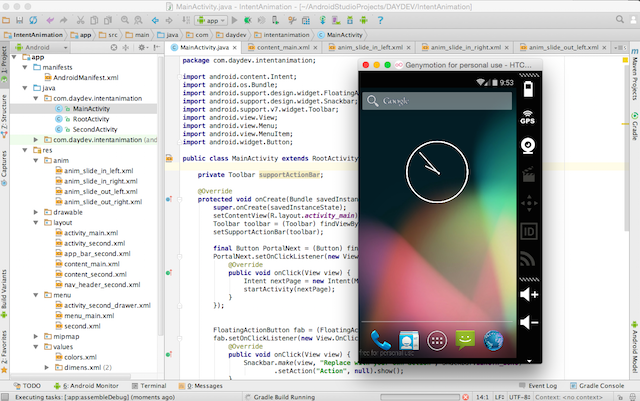Expand the dimens.xml node
Image resolution: width=640 pixels, height=401 pixels.
point(47,367)
